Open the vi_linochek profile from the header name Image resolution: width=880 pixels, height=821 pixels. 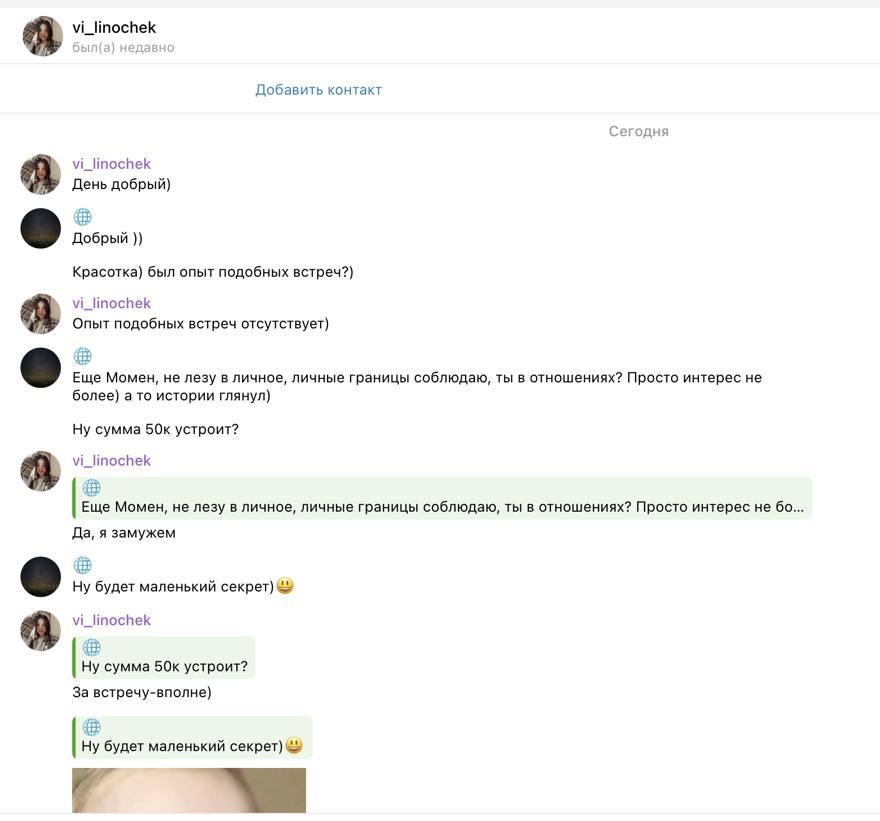point(114,28)
